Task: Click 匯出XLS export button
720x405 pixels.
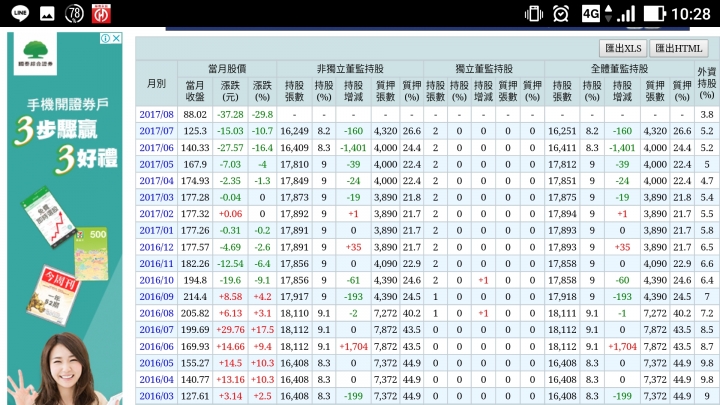Action: pyautogui.click(x=623, y=48)
